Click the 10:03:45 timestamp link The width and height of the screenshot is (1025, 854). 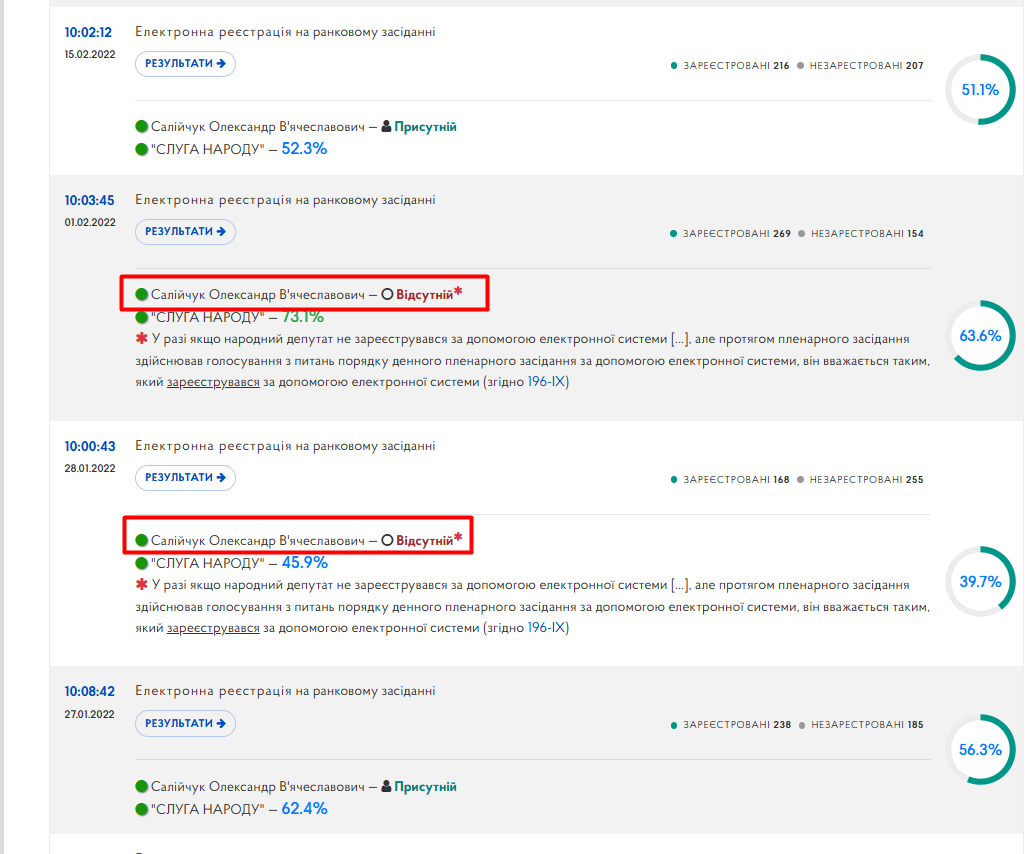pos(89,200)
